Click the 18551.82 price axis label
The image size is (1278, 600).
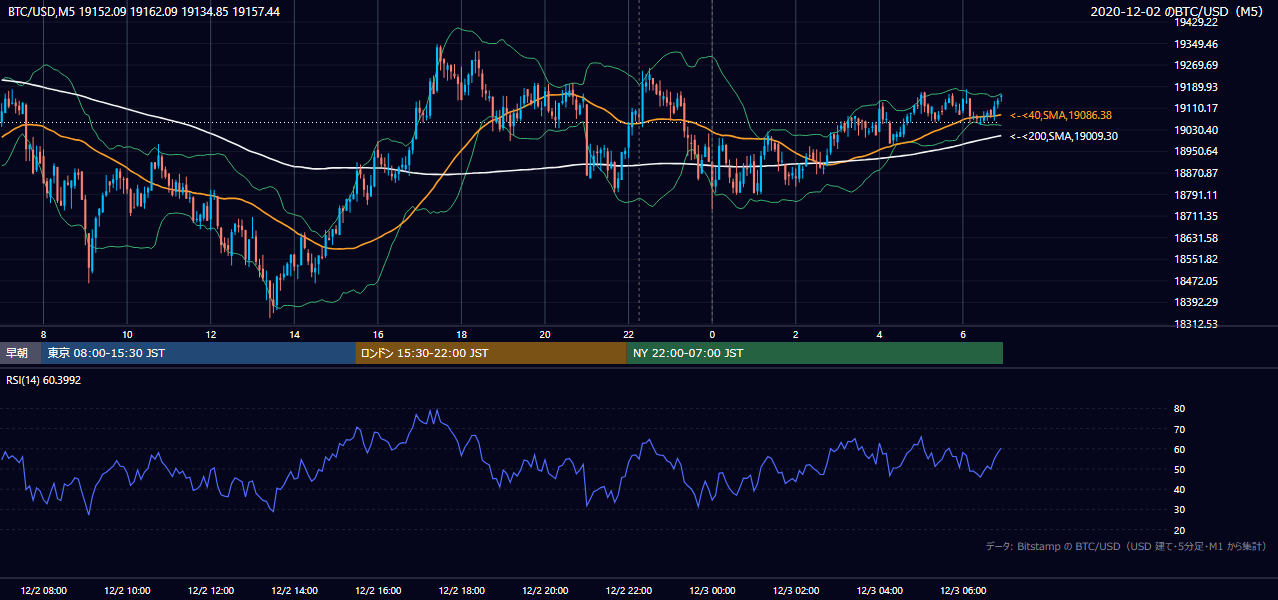tap(1196, 259)
